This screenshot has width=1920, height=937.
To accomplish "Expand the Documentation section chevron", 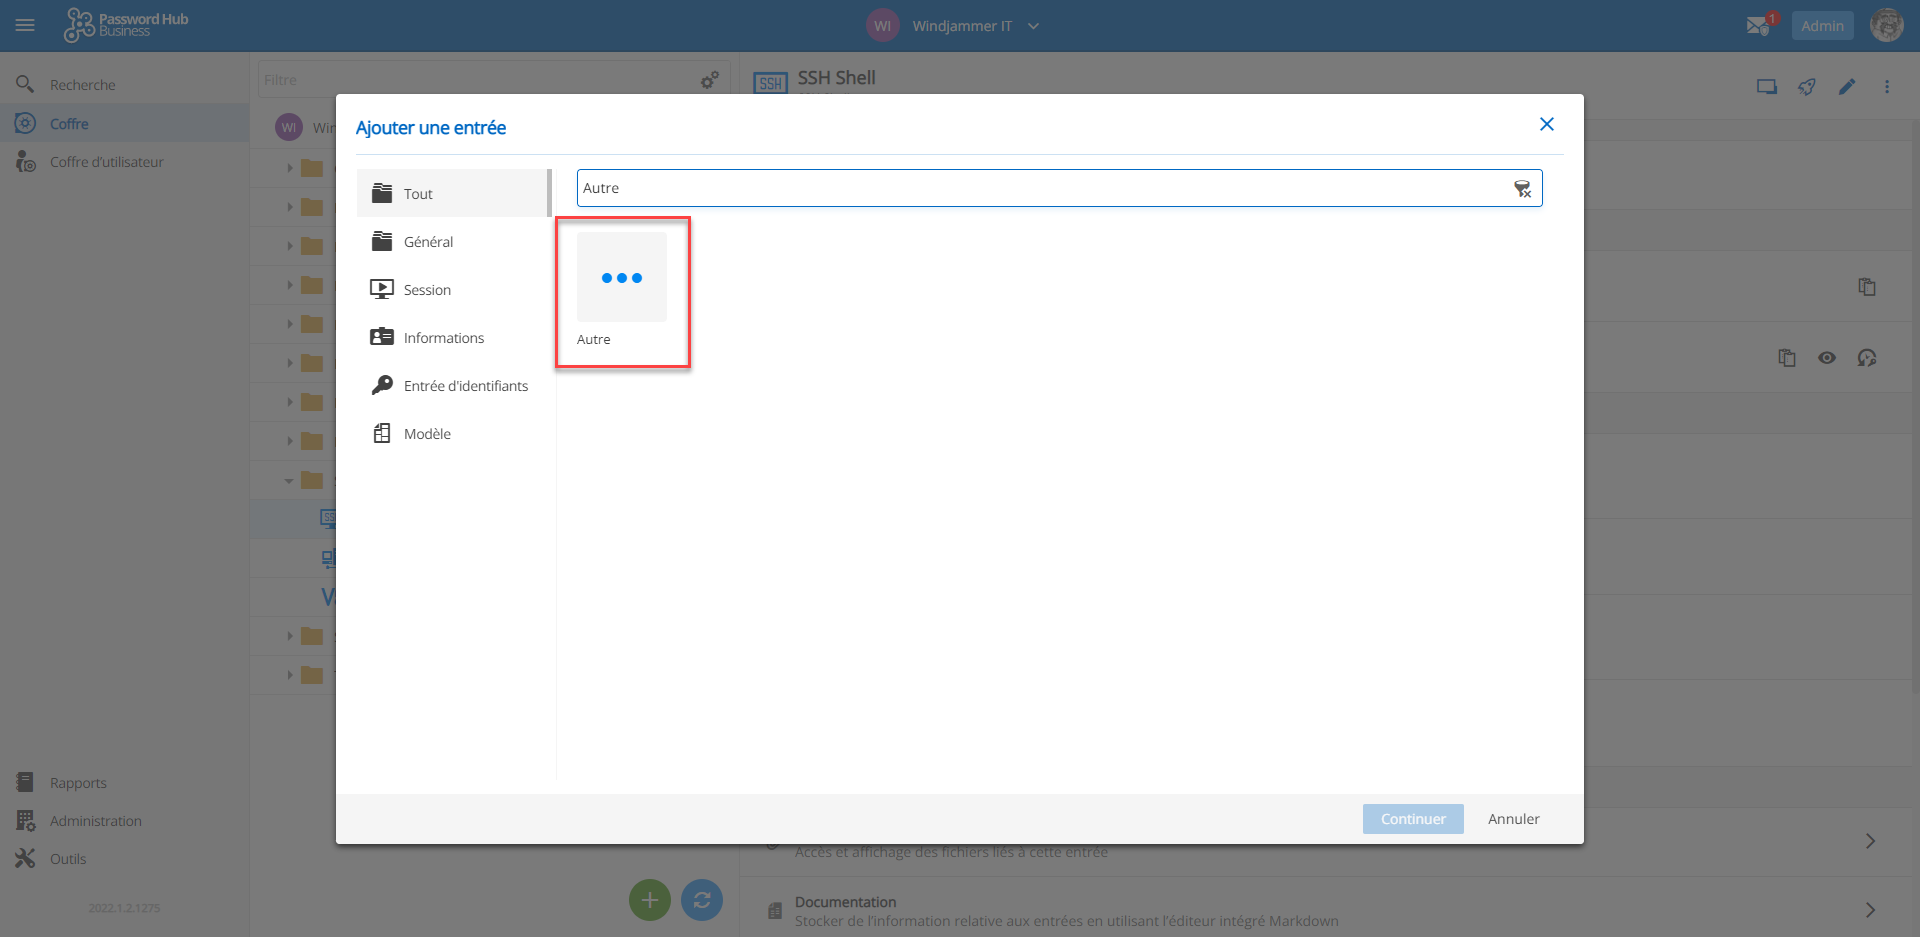I will pyautogui.click(x=1870, y=910).
